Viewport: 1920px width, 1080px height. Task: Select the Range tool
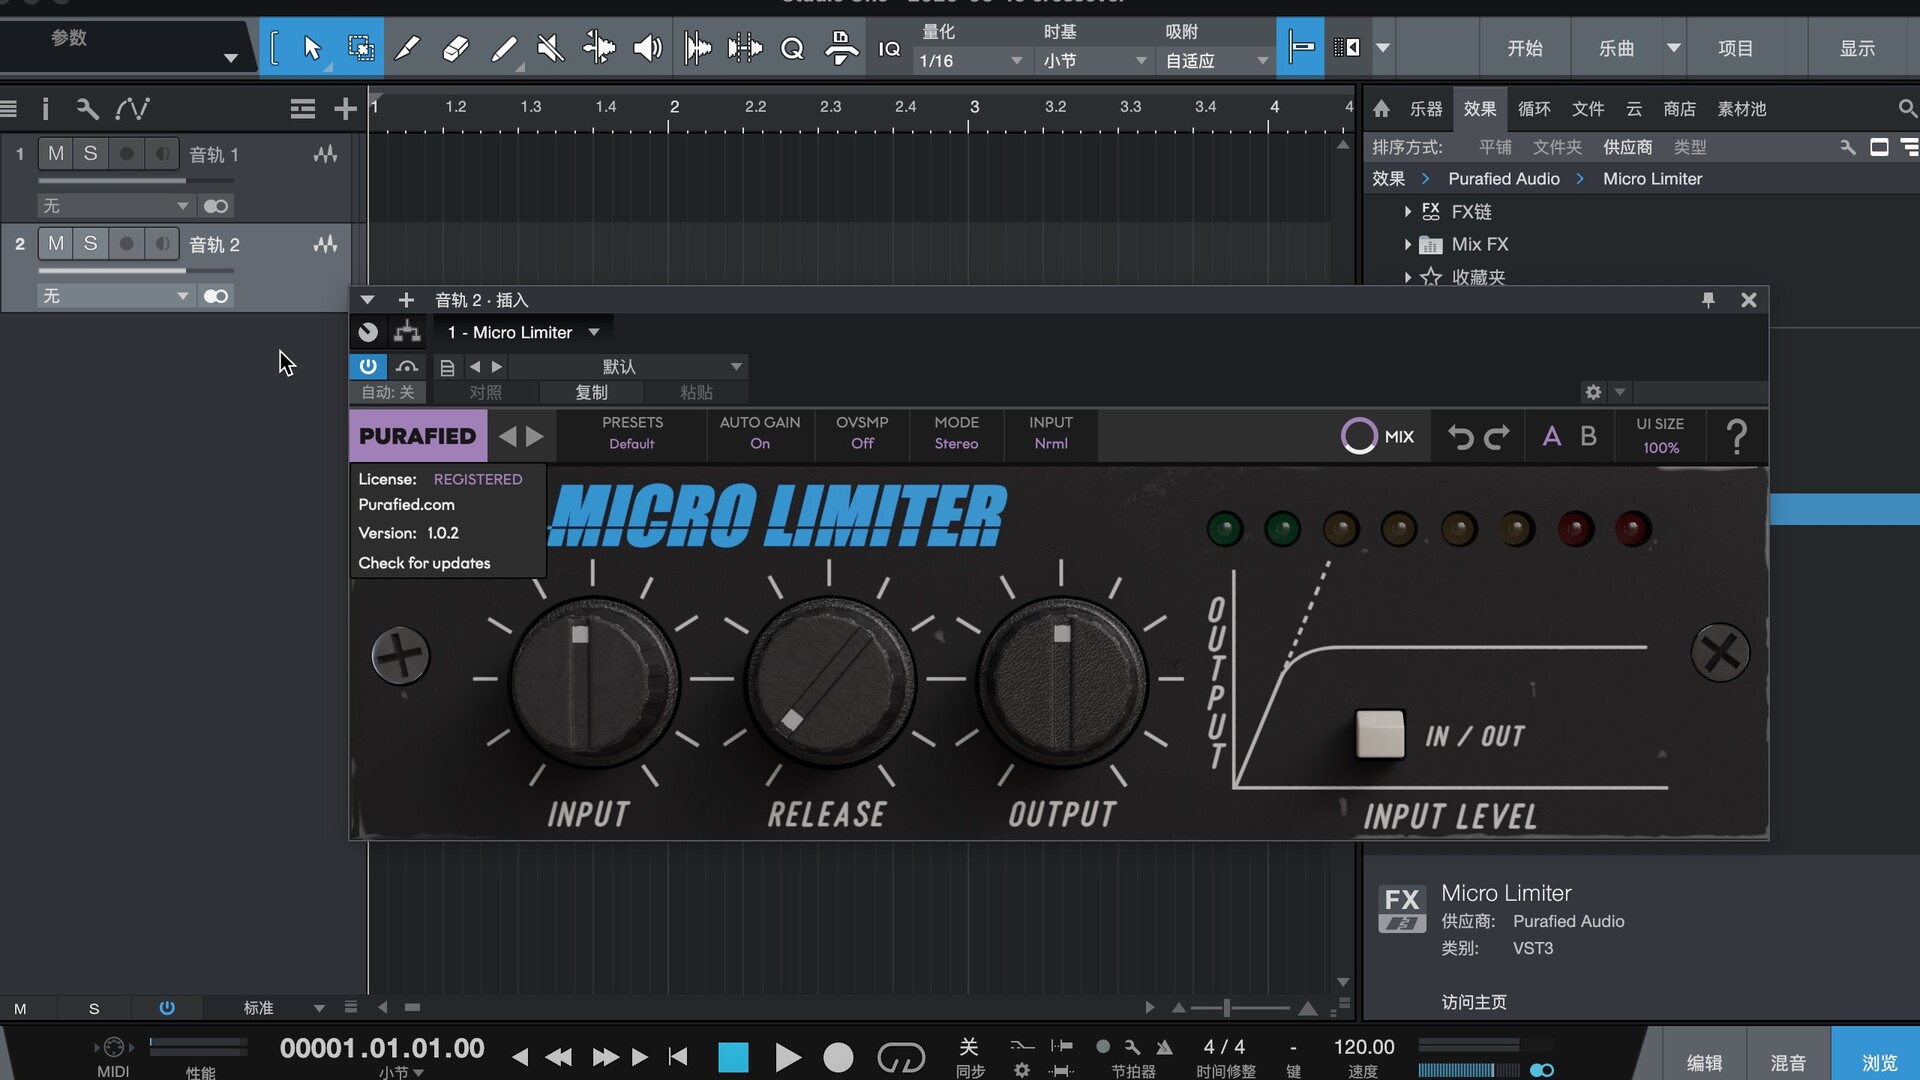pos(360,48)
